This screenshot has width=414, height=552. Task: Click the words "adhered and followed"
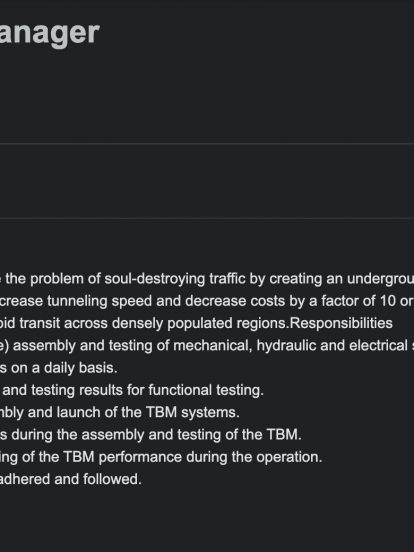pos(70,479)
